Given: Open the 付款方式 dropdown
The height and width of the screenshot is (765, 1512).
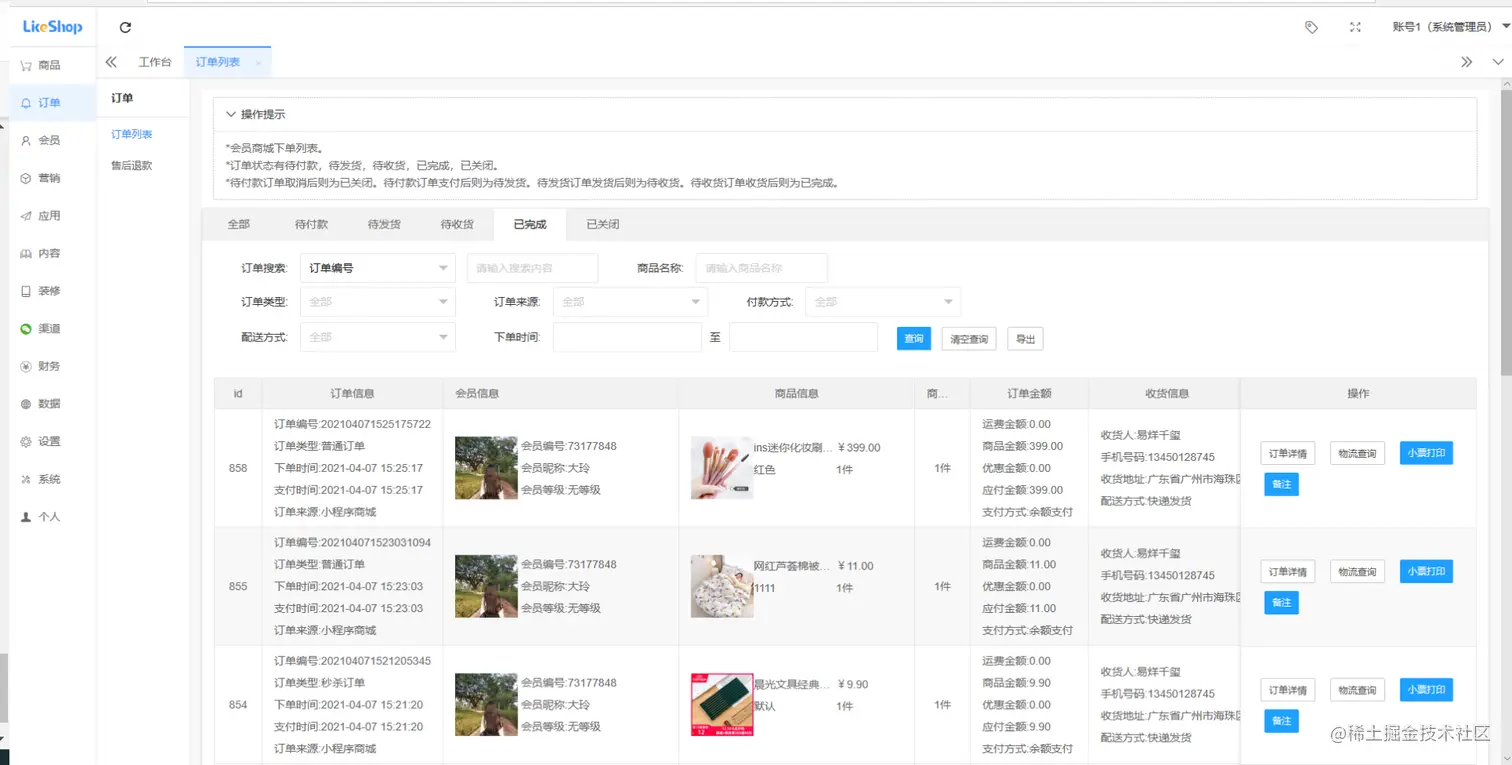Looking at the screenshot, I should click(x=883, y=302).
